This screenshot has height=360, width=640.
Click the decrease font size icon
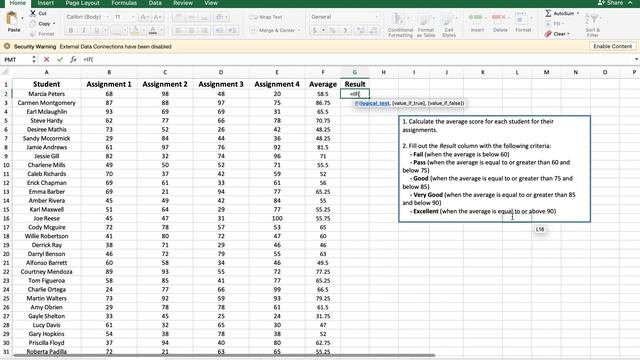pos(157,17)
